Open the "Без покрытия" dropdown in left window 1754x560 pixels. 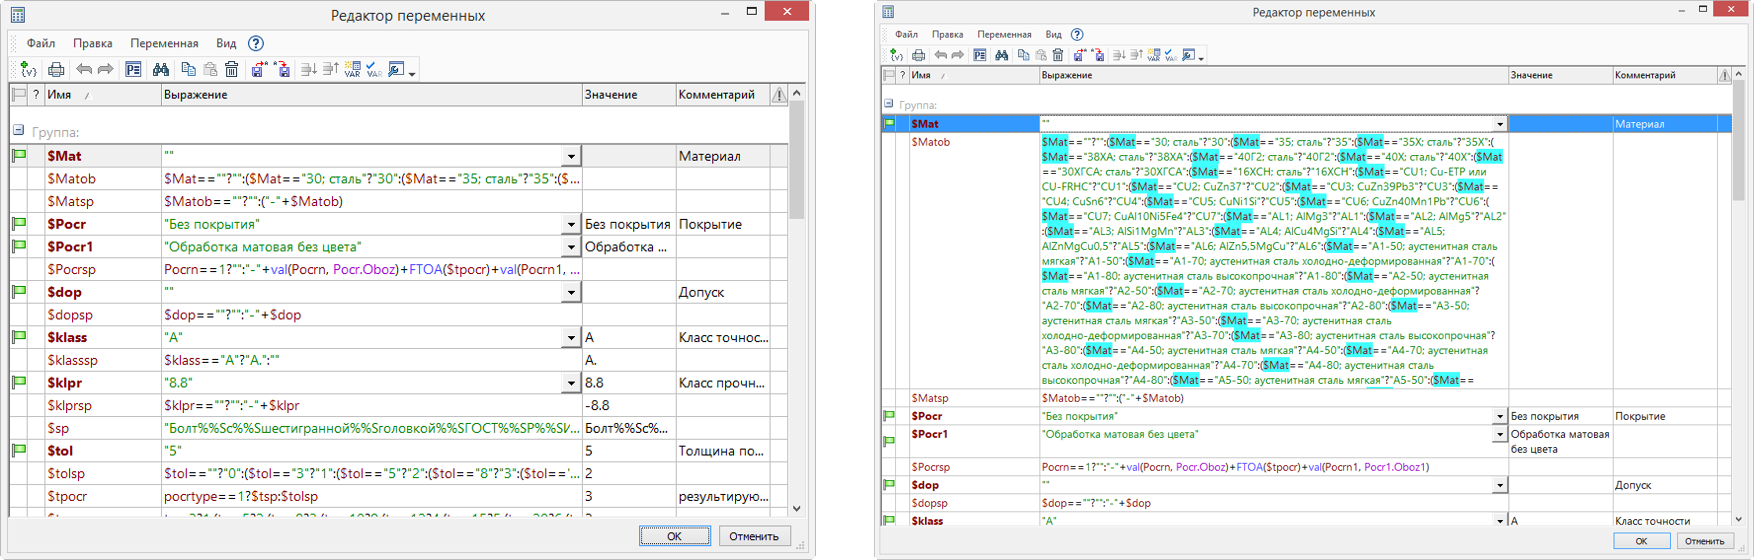pos(571,224)
